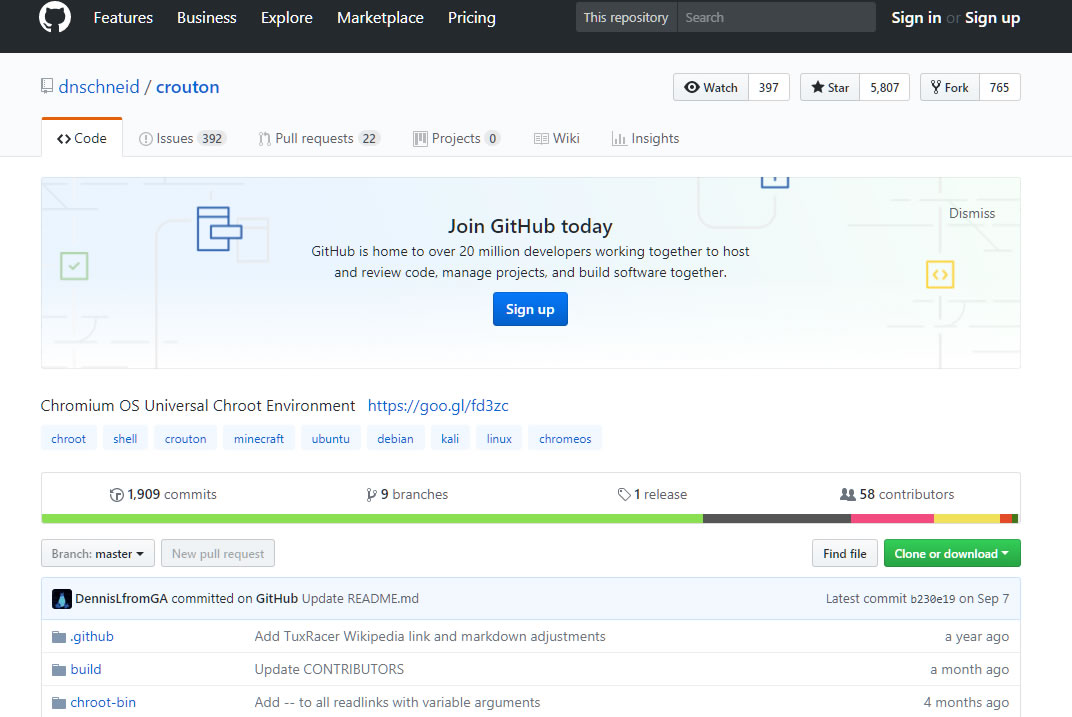Image resolution: width=1072 pixels, height=717 pixels.
Task: View the 5,807 stargazers count
Action: point(885,87)
